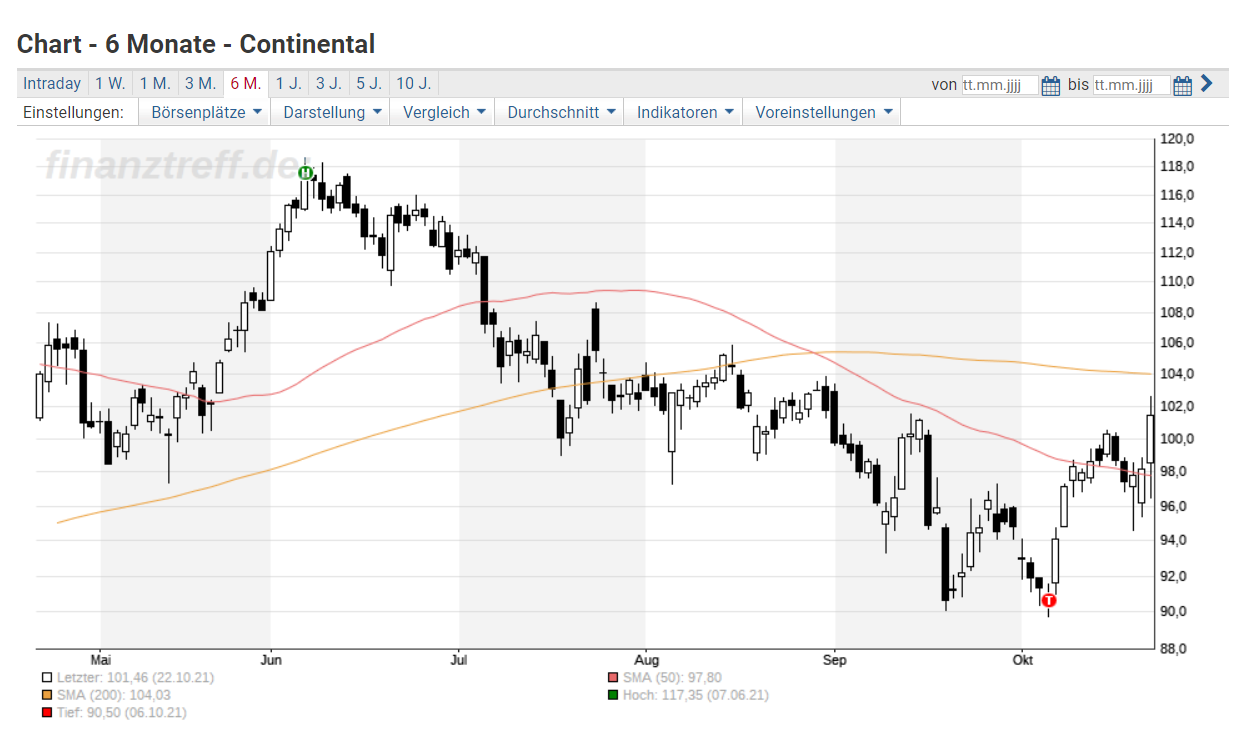Click the 'Mai' x-axis label
This screenshot has width=1241, height=734.
101,660
